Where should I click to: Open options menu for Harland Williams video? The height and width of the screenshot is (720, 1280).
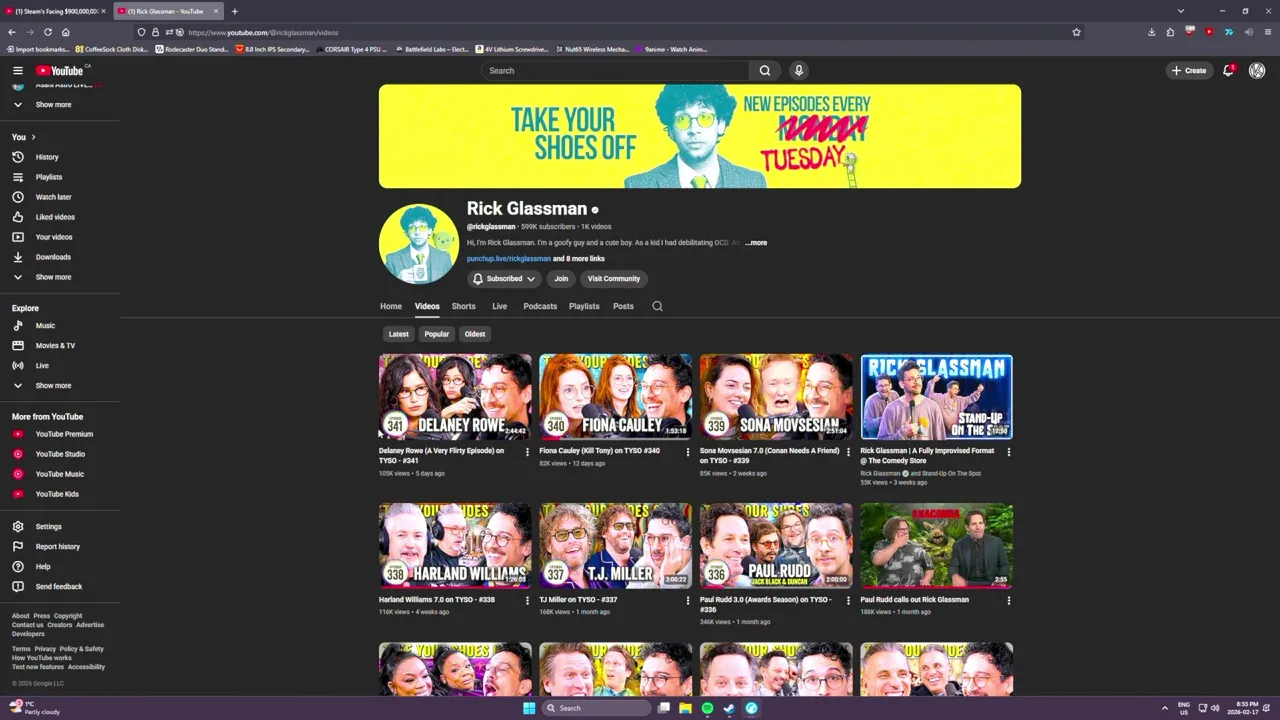[527, 600]
